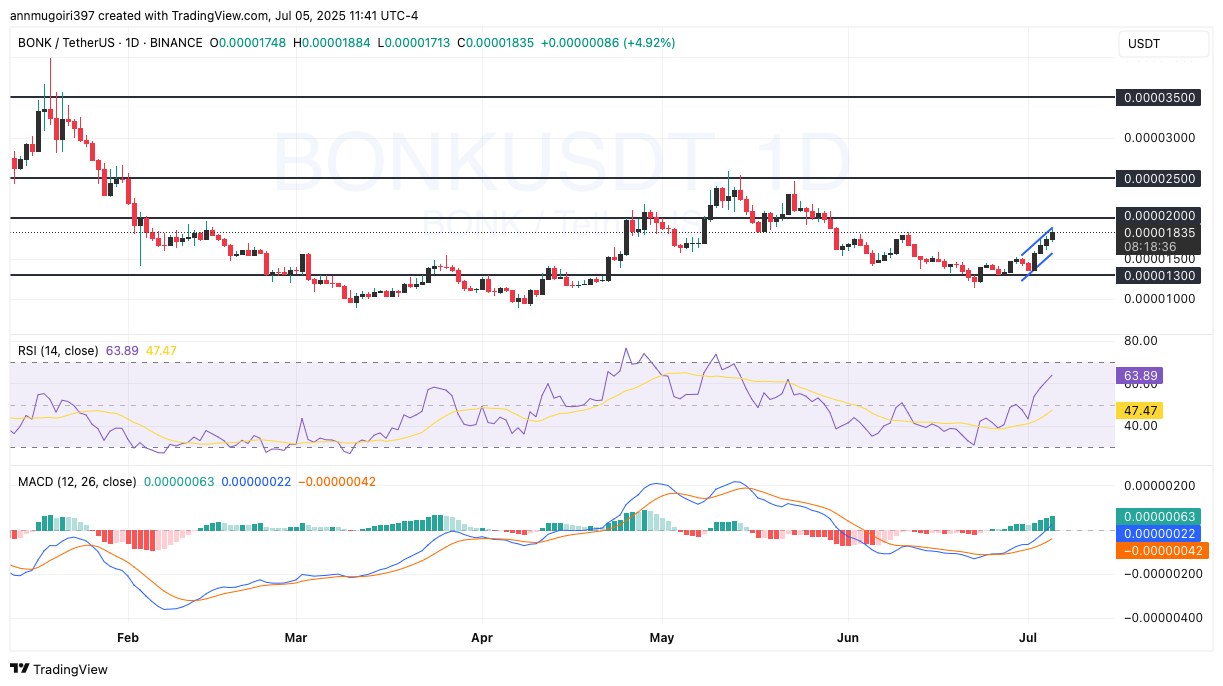Image resolution: width=1223 pixels, height=686 pixels.
Task: Select the 0.00002000 price level label
Action: coord(1160,217)
